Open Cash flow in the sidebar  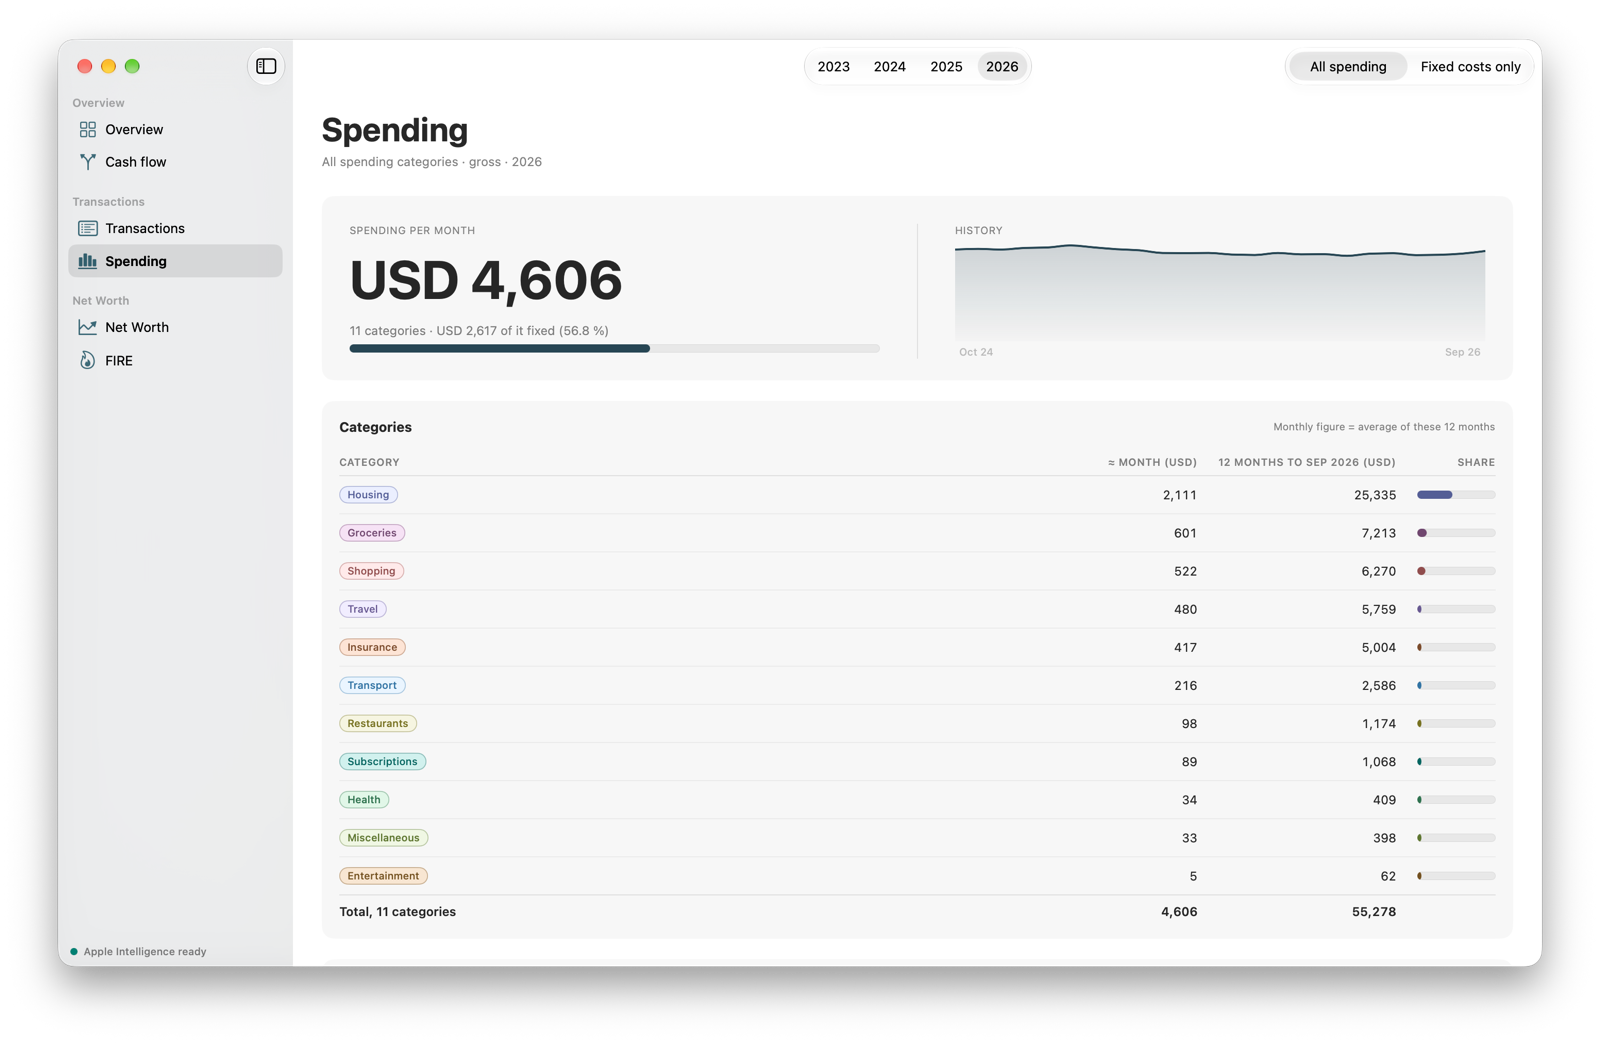coord(175,162)
